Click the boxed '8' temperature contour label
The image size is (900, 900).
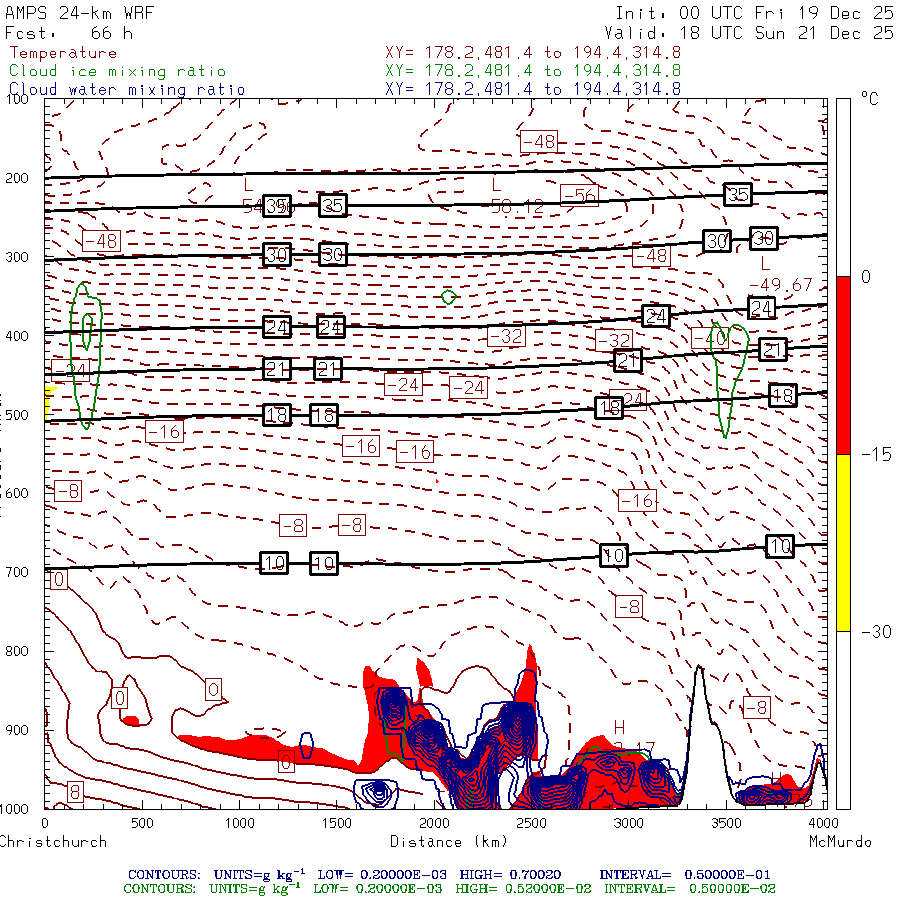(75, 792)
